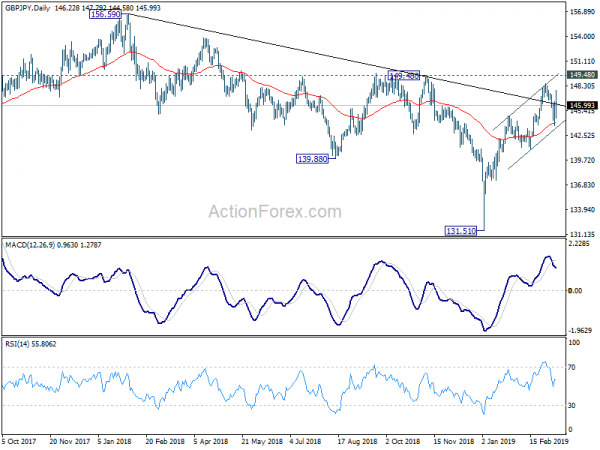Click the 149.480 resistance price label
Screen dimensions: 600x450
(x=404, y=75)
